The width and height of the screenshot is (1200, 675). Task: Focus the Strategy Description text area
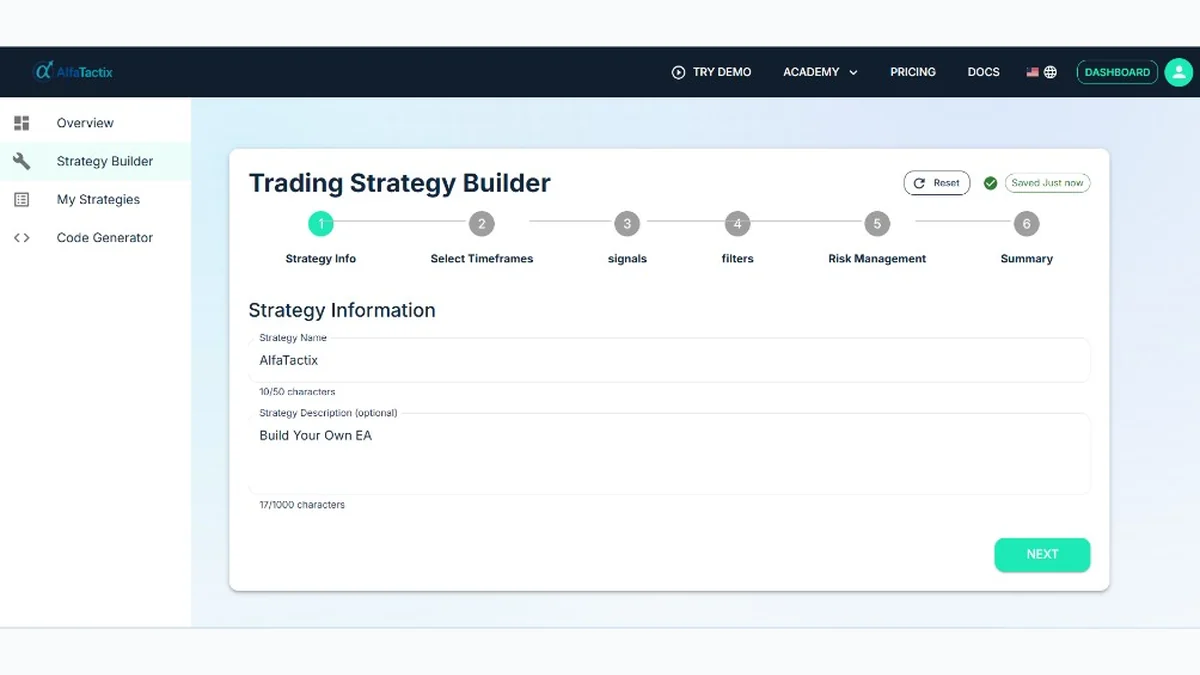(669, 454)
